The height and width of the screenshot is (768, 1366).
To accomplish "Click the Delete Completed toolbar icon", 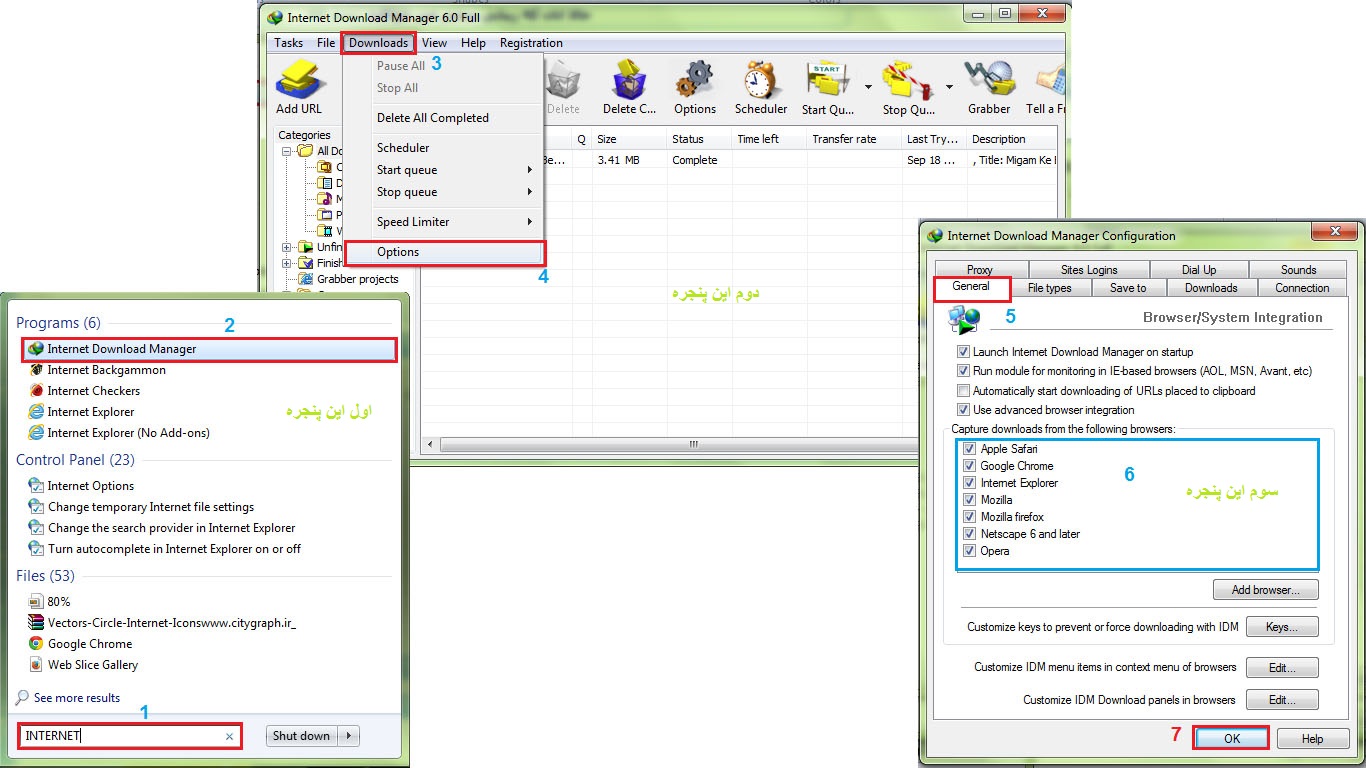I will (x=630, y=79).
